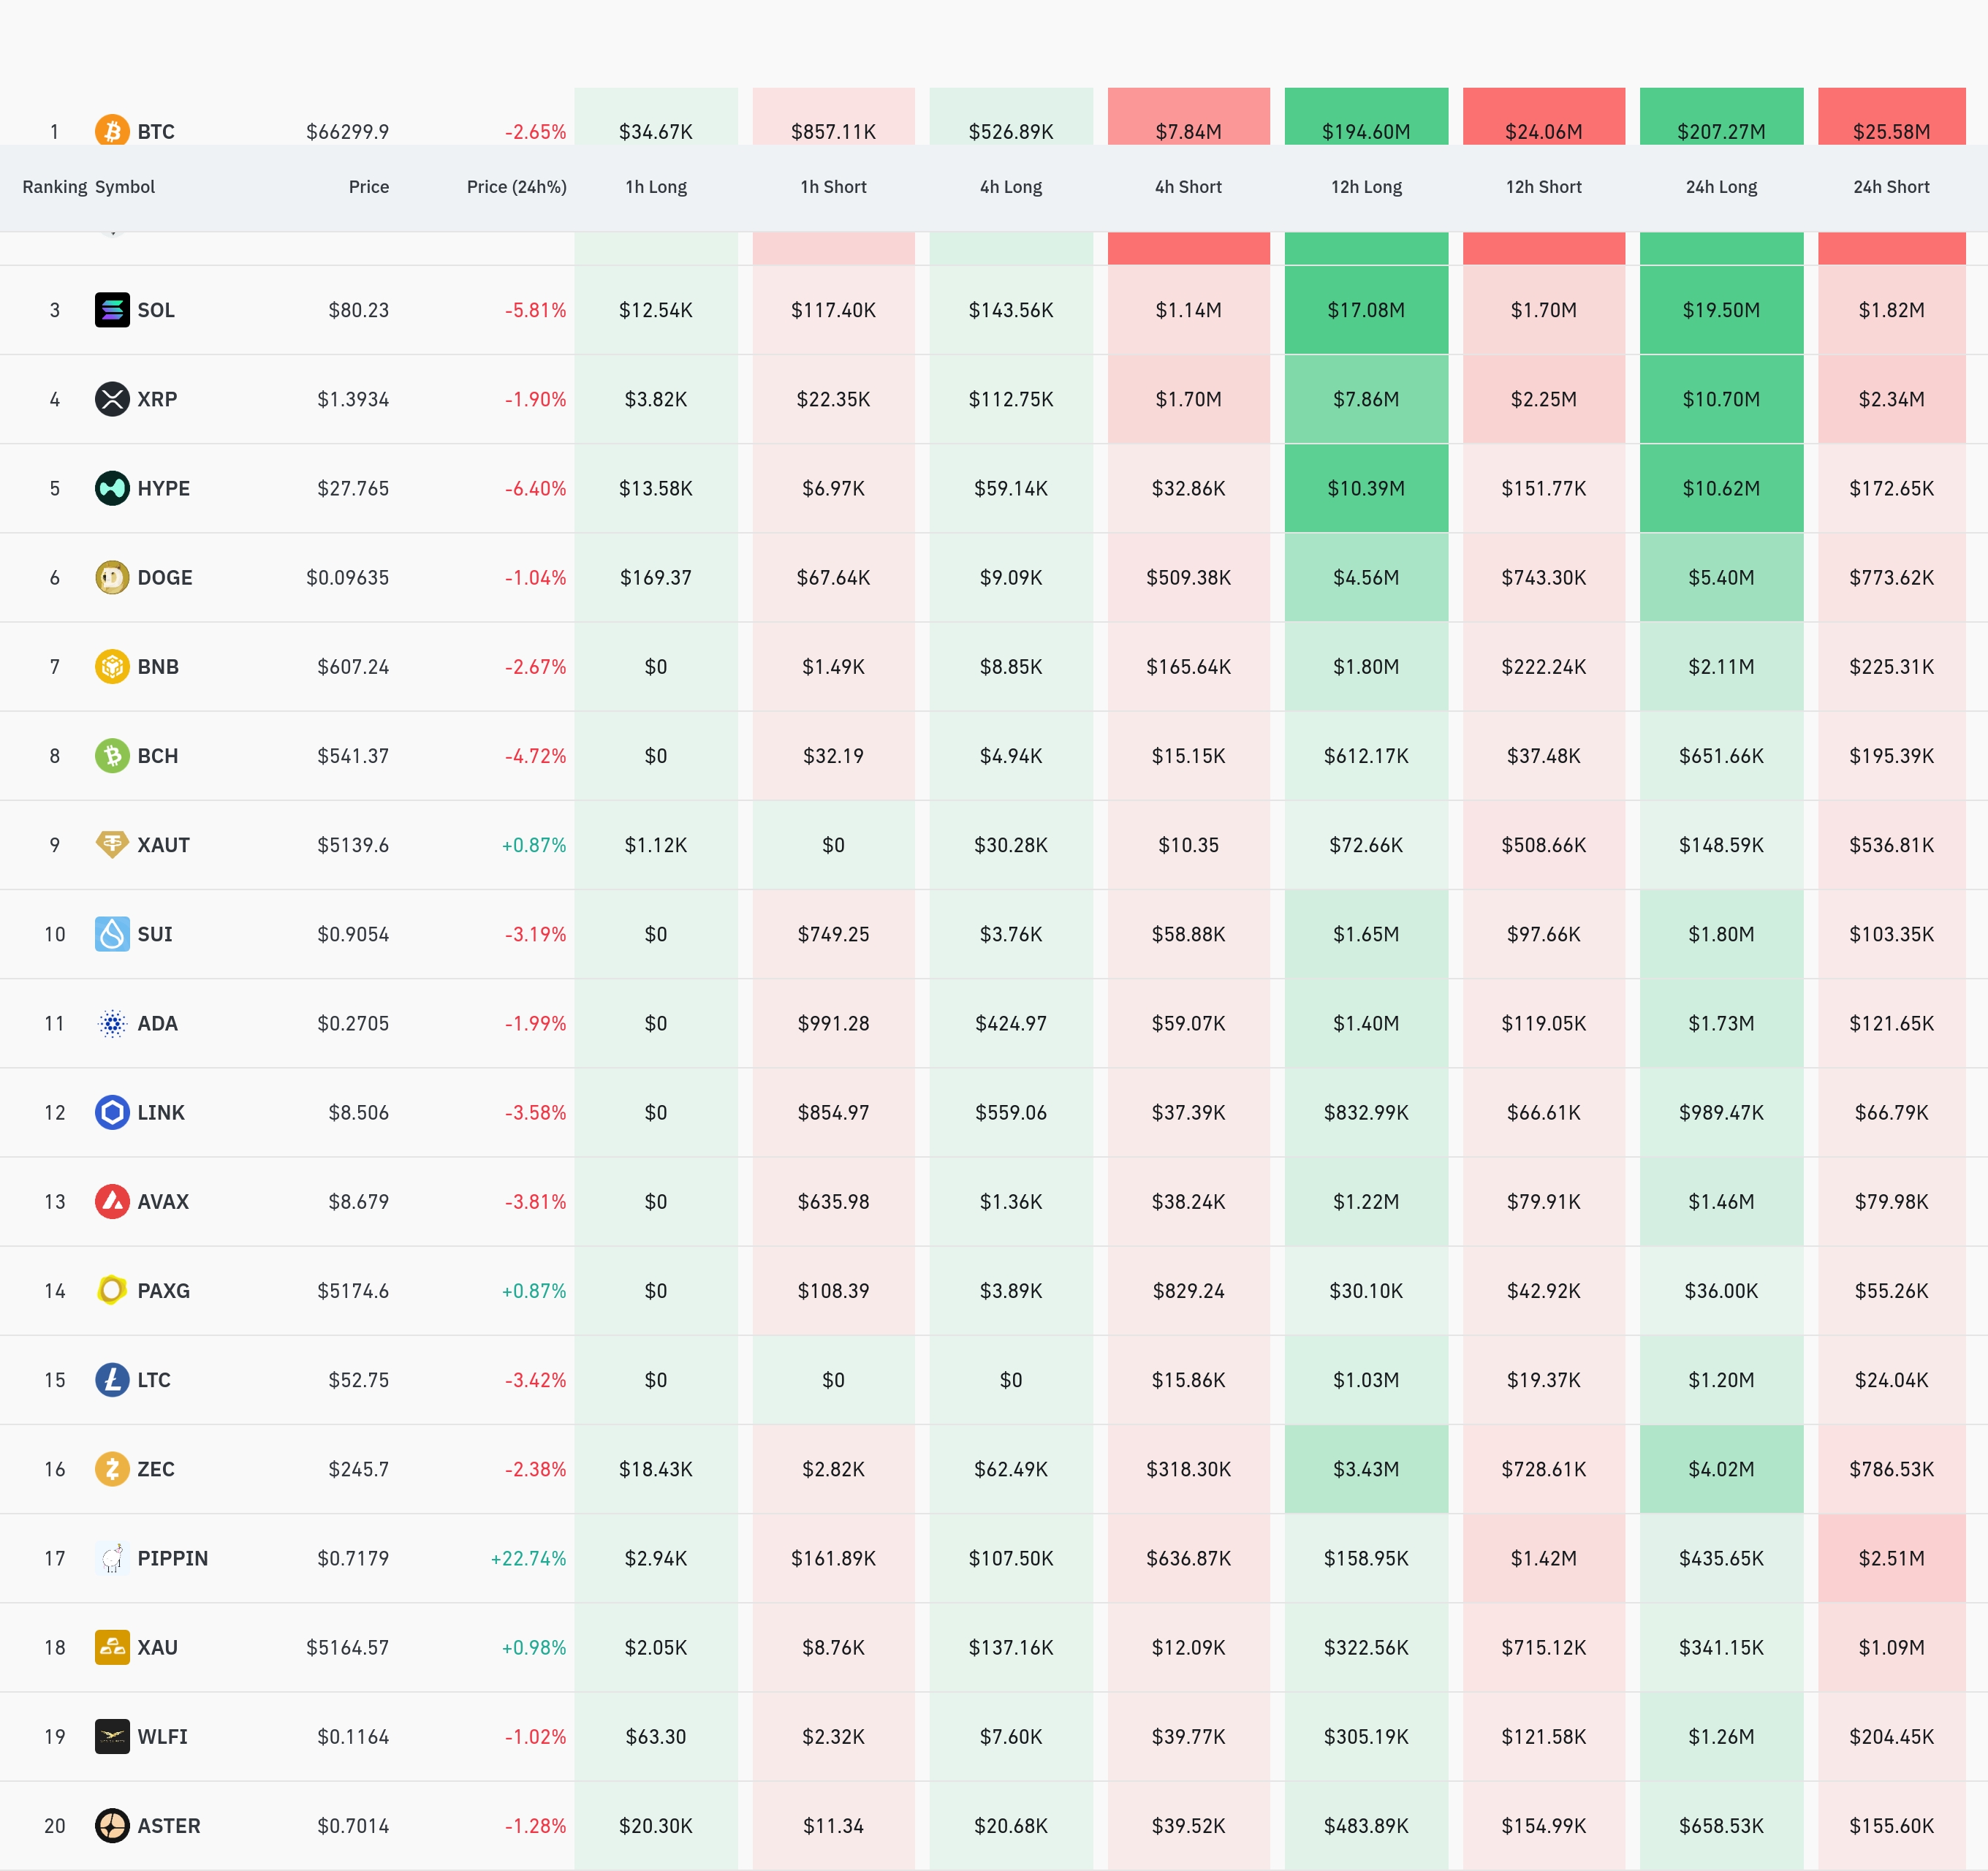Open the PIPPIN symbol link
Image resolution: width=1988 pixels, height=1871 pixels.
point(172,1558)
